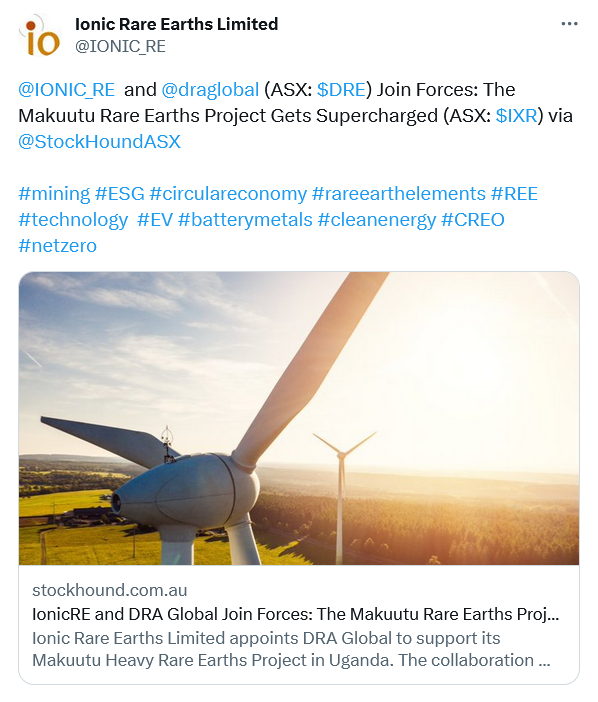Open the wind turbine preview image

click(x=299, y=418)
